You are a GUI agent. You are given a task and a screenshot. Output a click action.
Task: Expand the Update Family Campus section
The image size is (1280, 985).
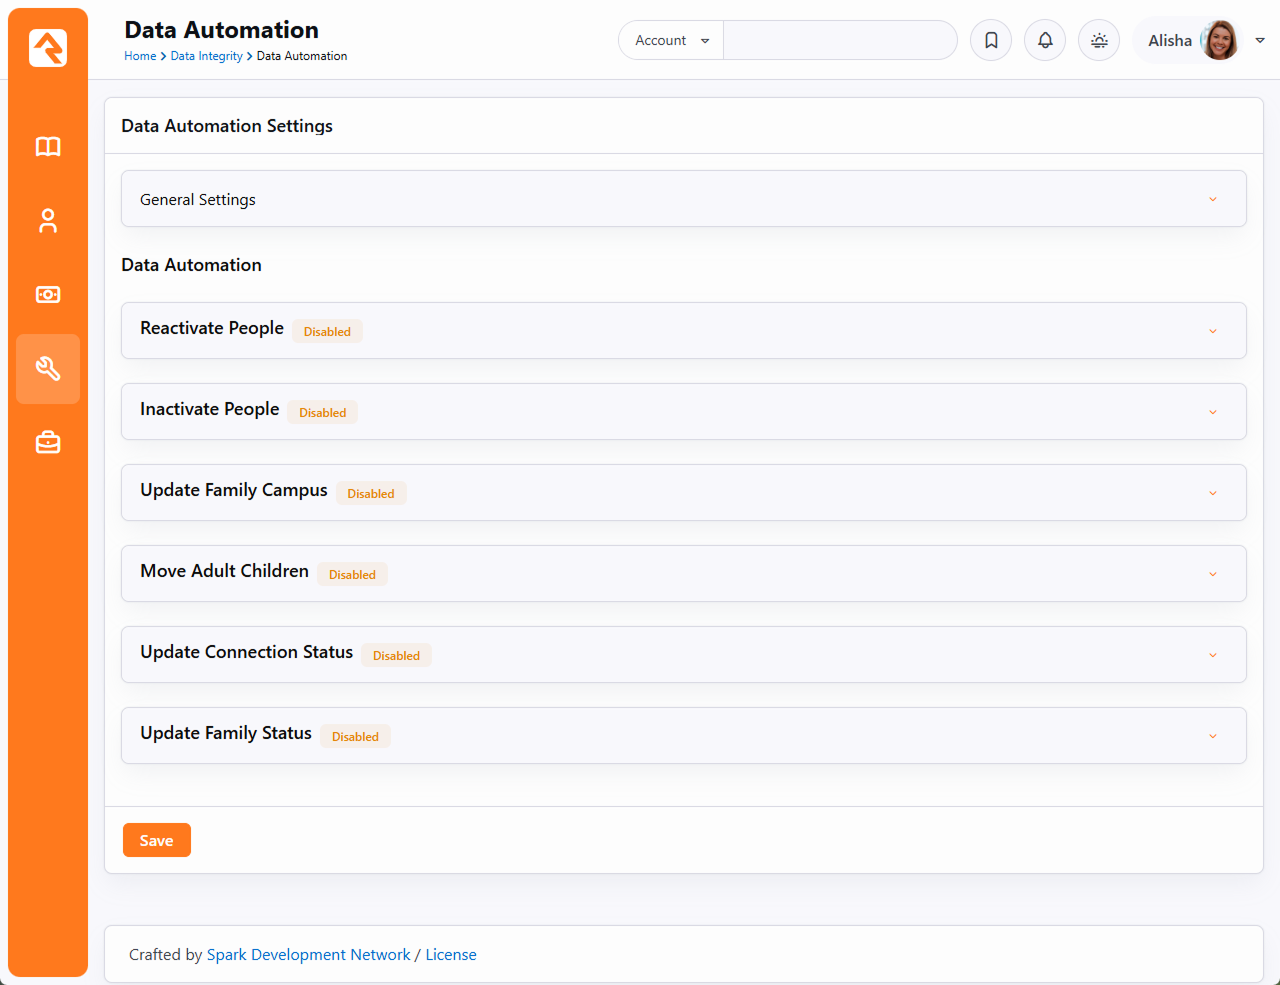[x=683, y=493]
